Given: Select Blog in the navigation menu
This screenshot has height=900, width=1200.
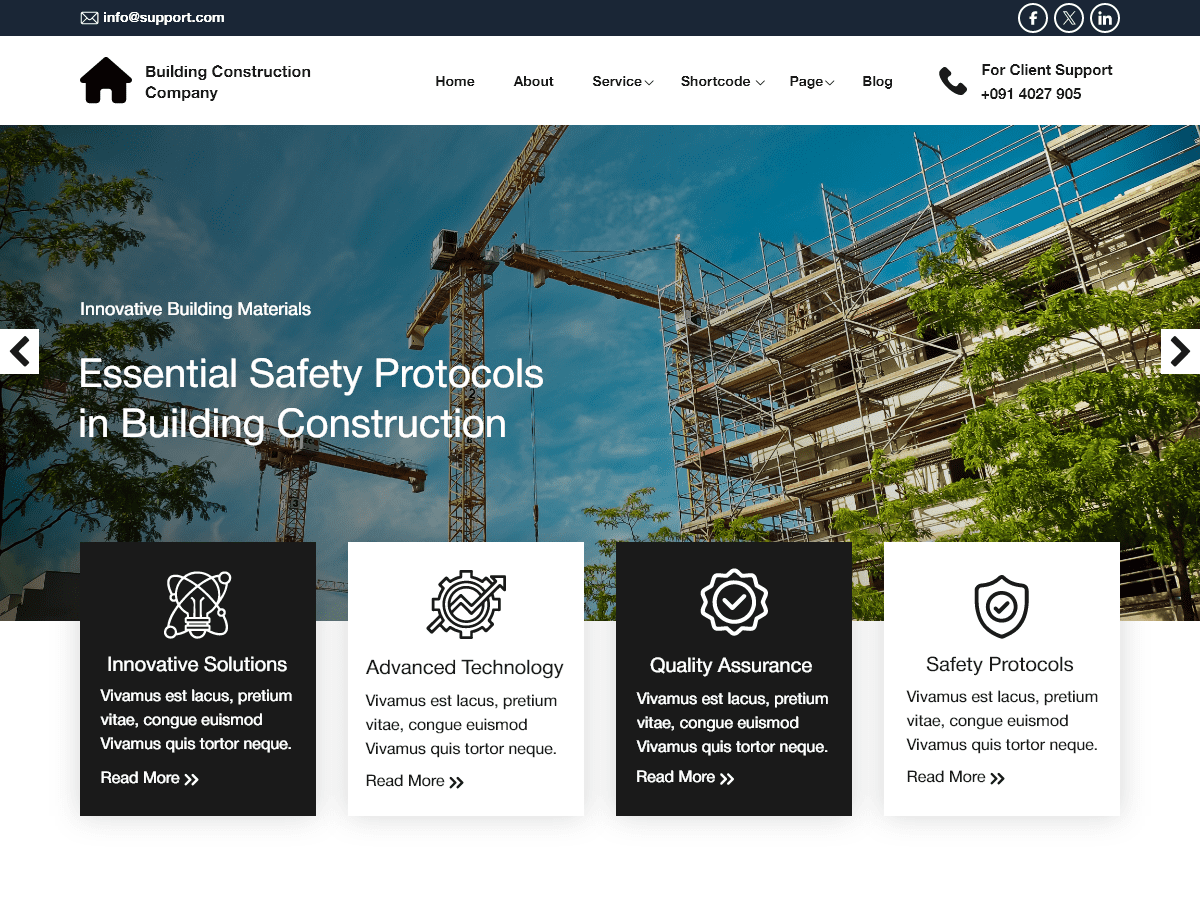Looking at the screenshot, I should 877,81.
